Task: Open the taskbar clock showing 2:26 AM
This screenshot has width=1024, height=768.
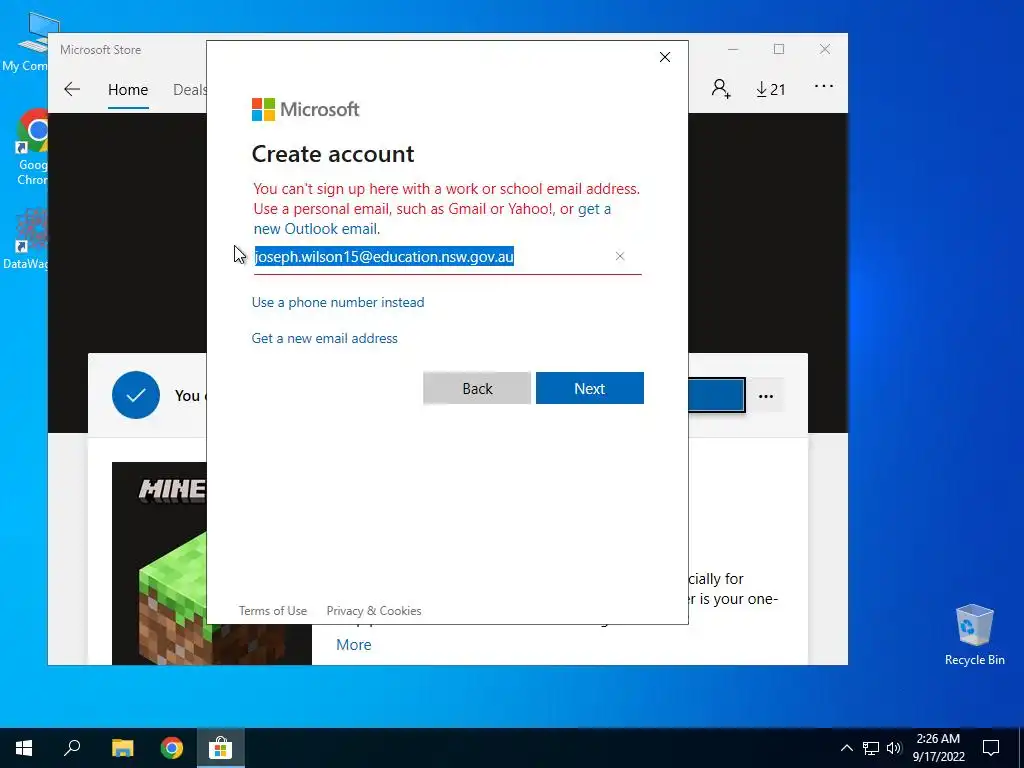Action: point(938,748)
